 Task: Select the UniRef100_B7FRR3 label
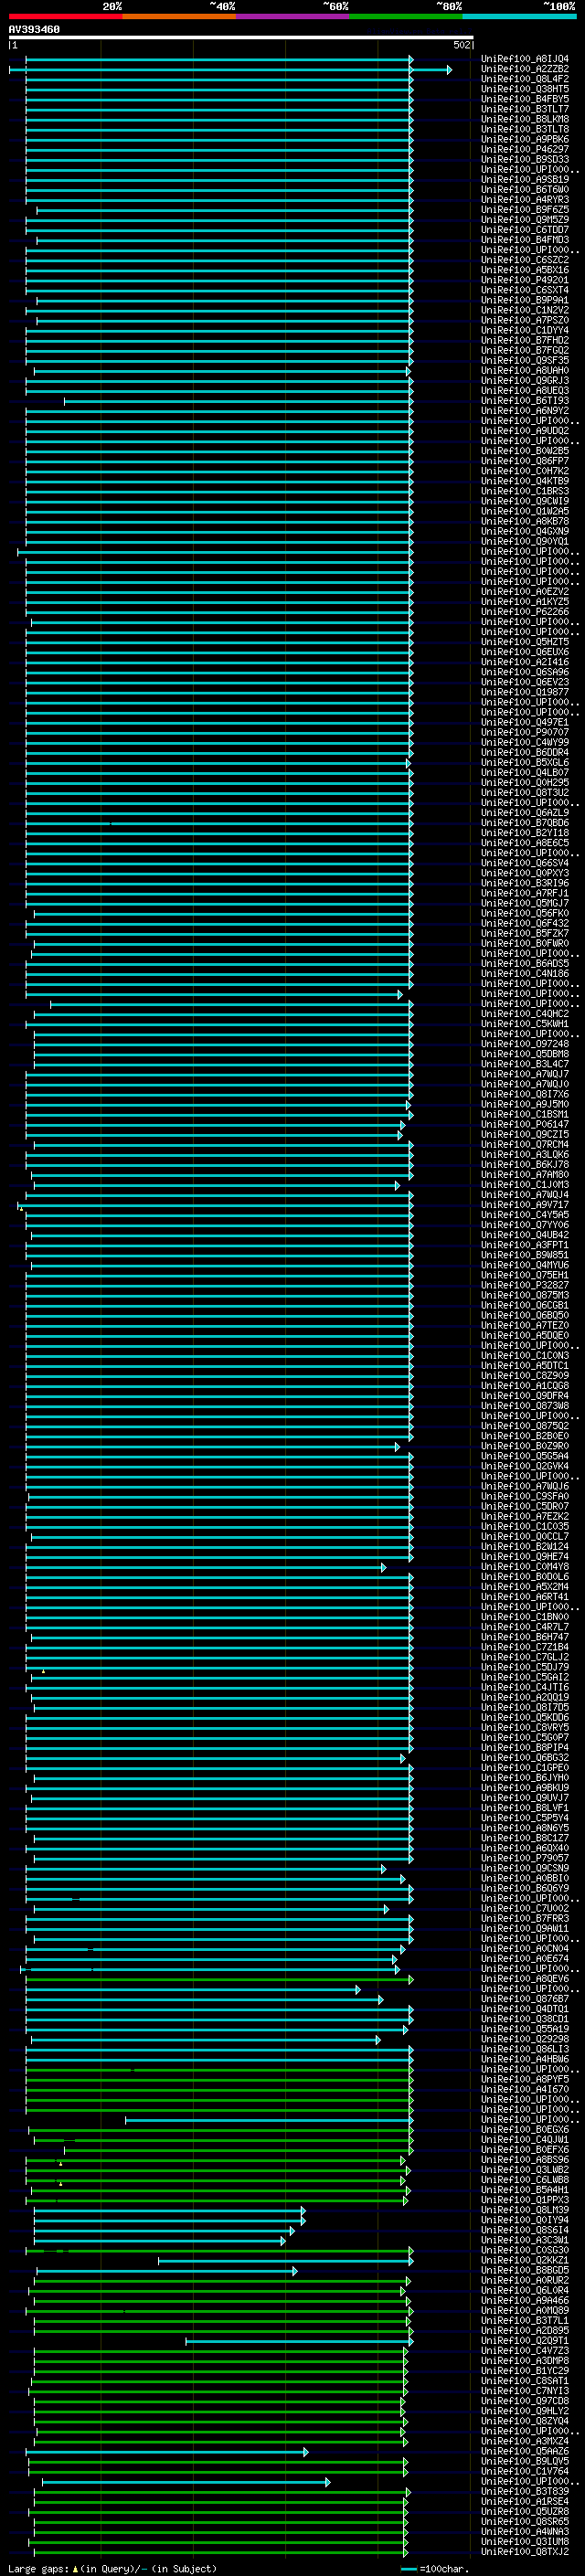[x=525, y=1918]
